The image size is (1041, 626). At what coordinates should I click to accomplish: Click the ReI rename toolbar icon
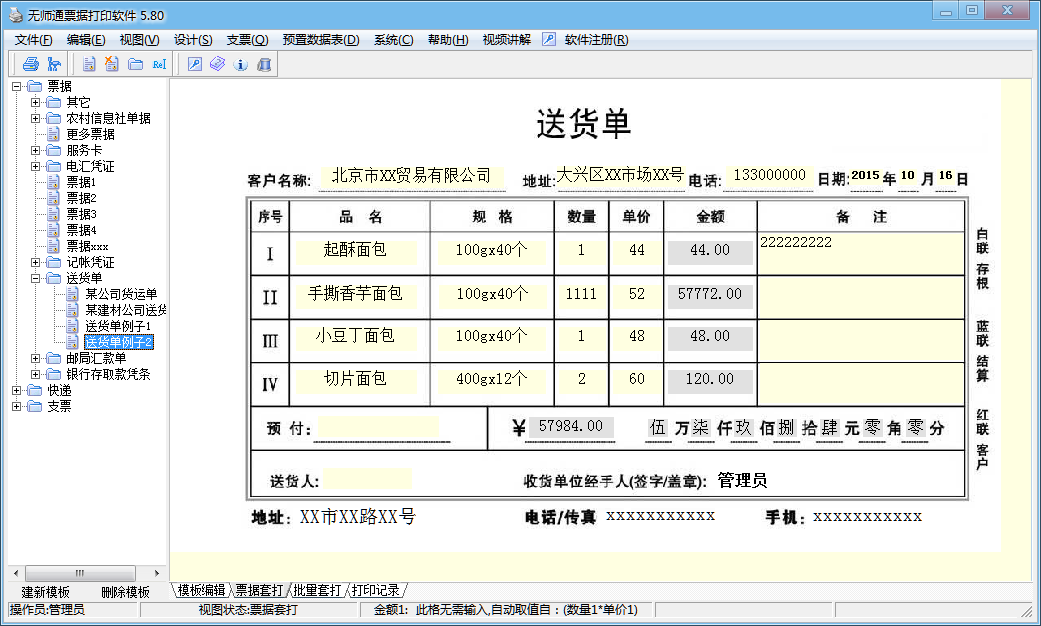coord(160,62)
